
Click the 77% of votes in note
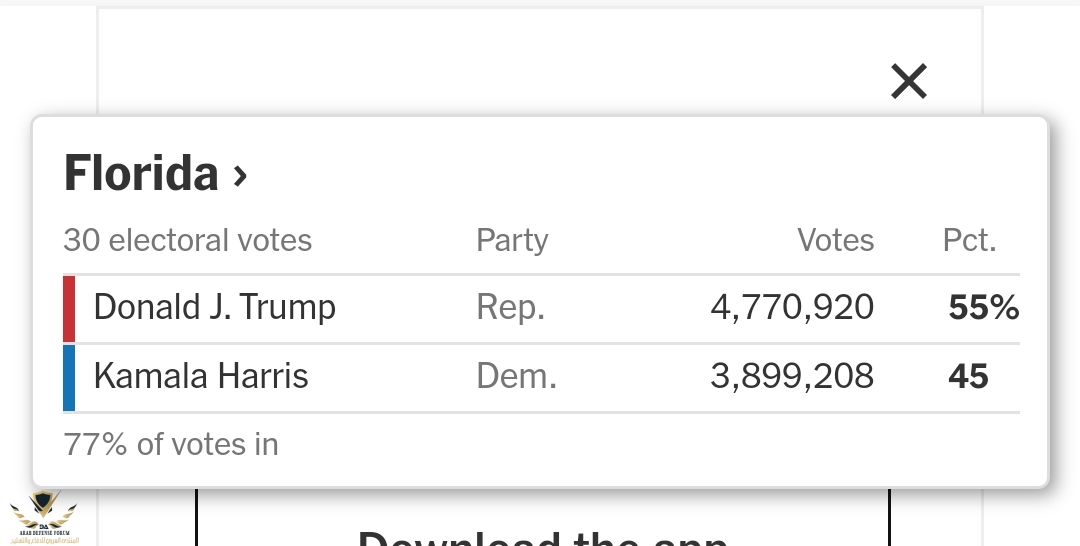pos(171,444)
